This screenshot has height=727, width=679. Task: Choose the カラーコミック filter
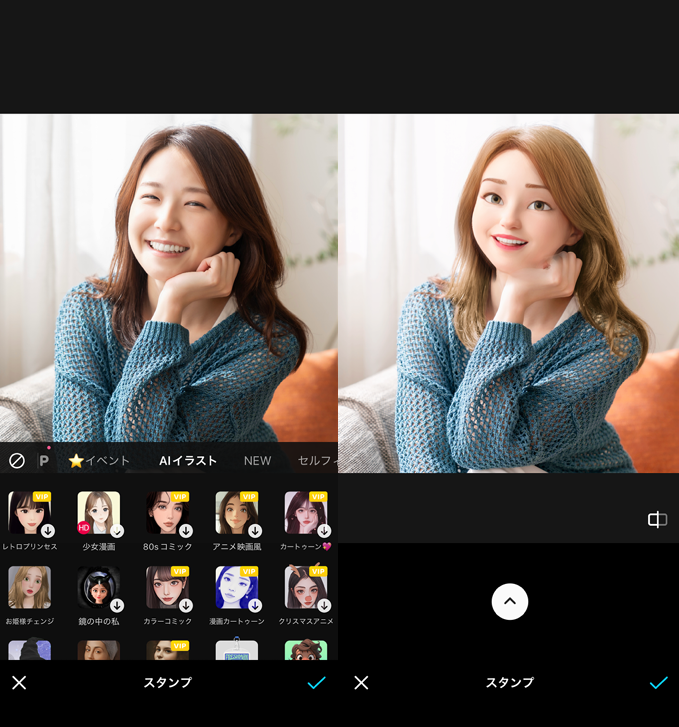point(167,588)
